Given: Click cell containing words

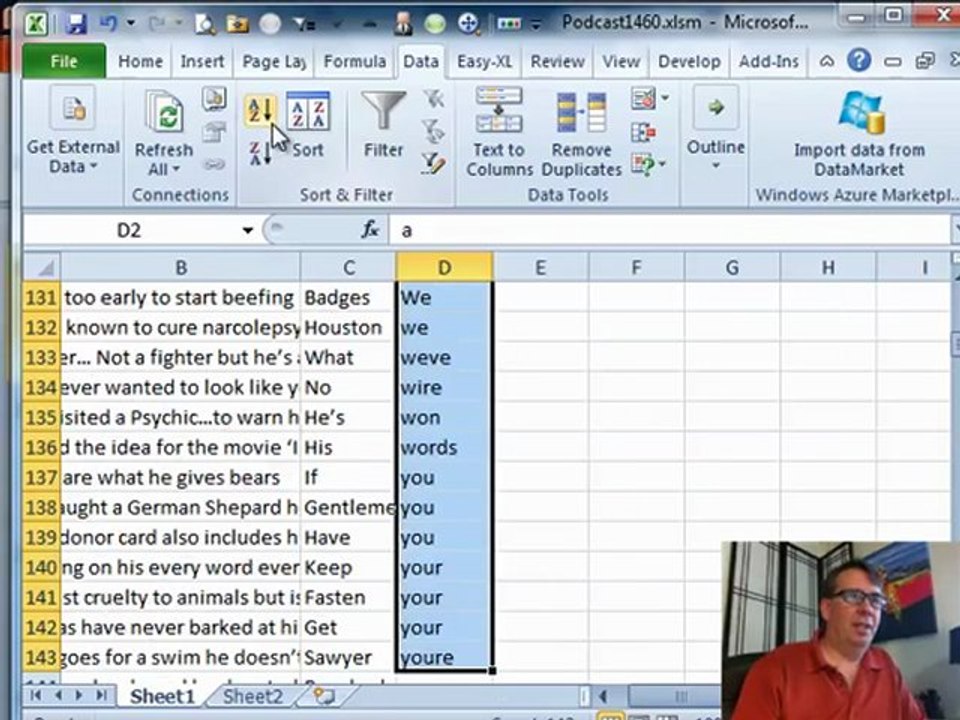Looking at the screenshot, I should tap(444, 448).
